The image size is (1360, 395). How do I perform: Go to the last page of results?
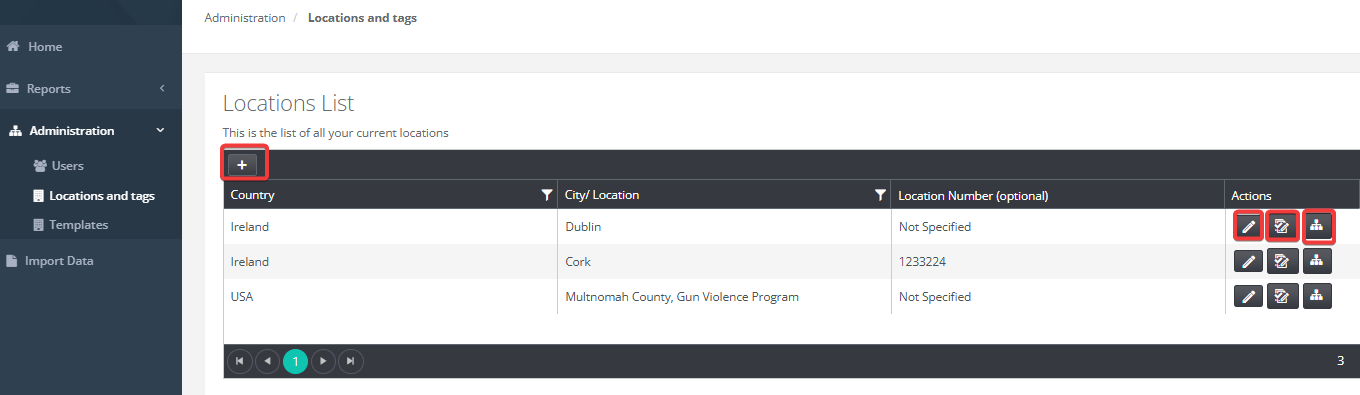click(x=351, y=361)
